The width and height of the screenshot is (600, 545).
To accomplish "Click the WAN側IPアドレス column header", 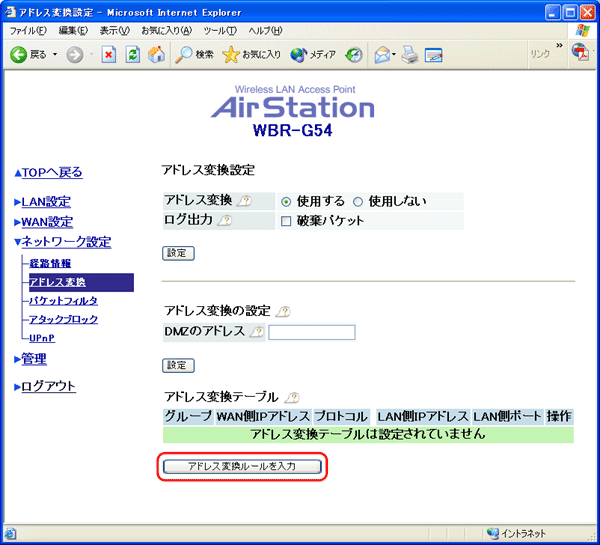I will coord(263,416).
